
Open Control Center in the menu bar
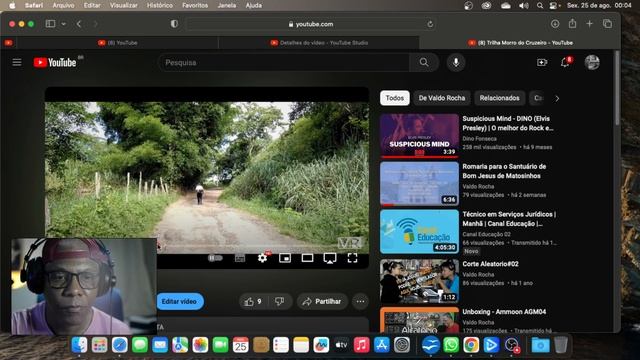point(554,5)
